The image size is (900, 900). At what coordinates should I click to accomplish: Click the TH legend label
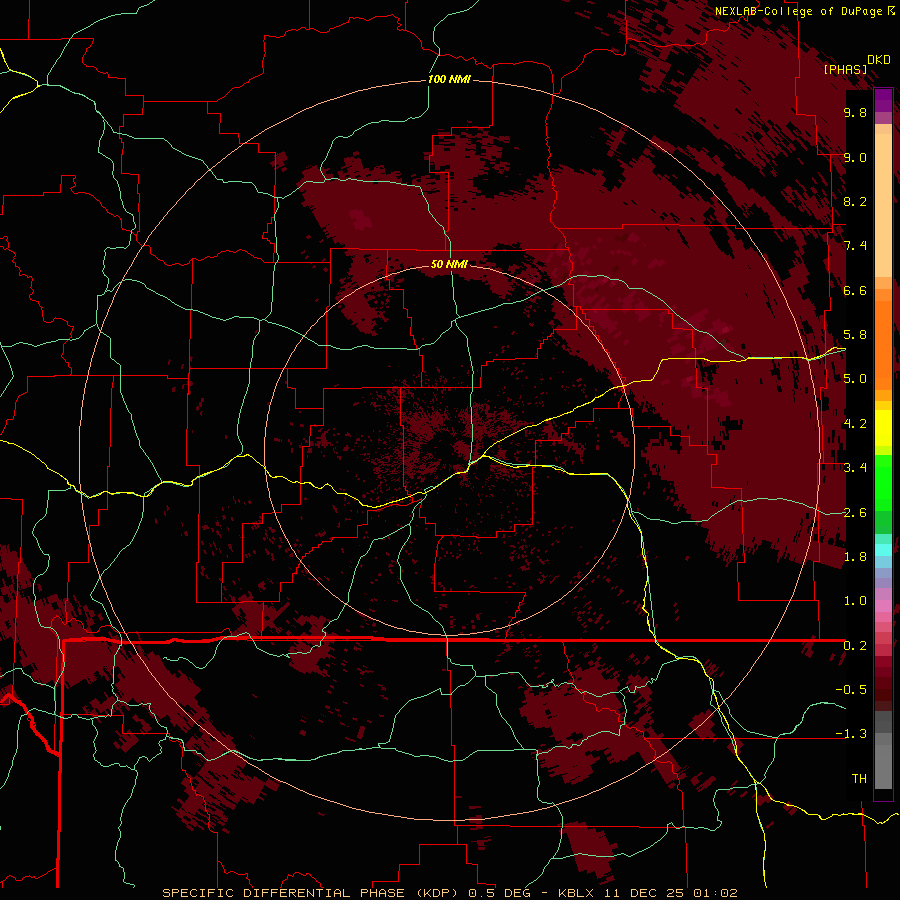click(859, 779)
